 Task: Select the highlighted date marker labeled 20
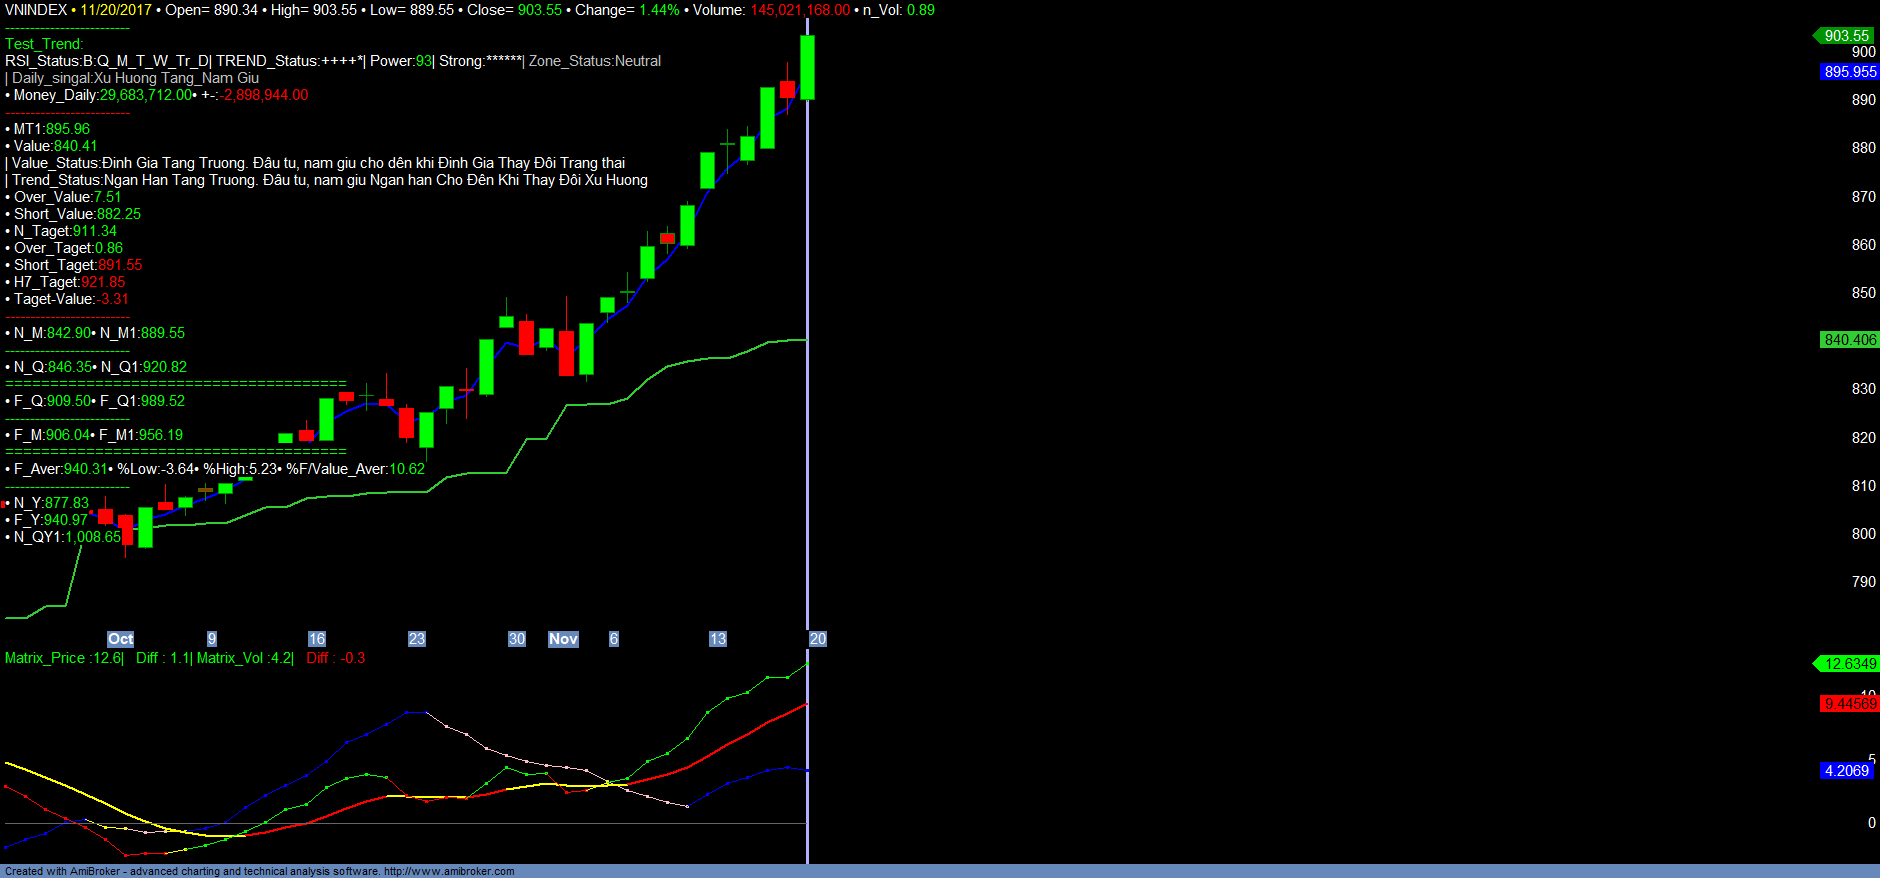point(817,639)
